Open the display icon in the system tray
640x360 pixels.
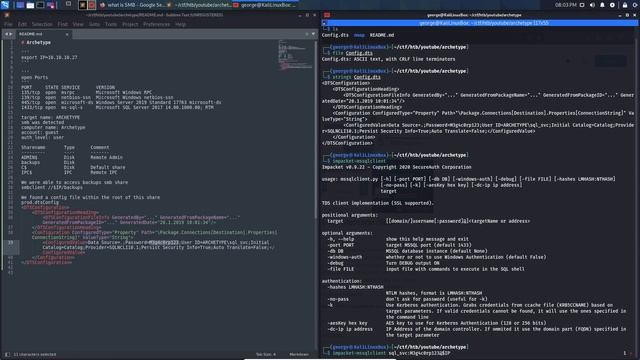(x=582, y=5)
